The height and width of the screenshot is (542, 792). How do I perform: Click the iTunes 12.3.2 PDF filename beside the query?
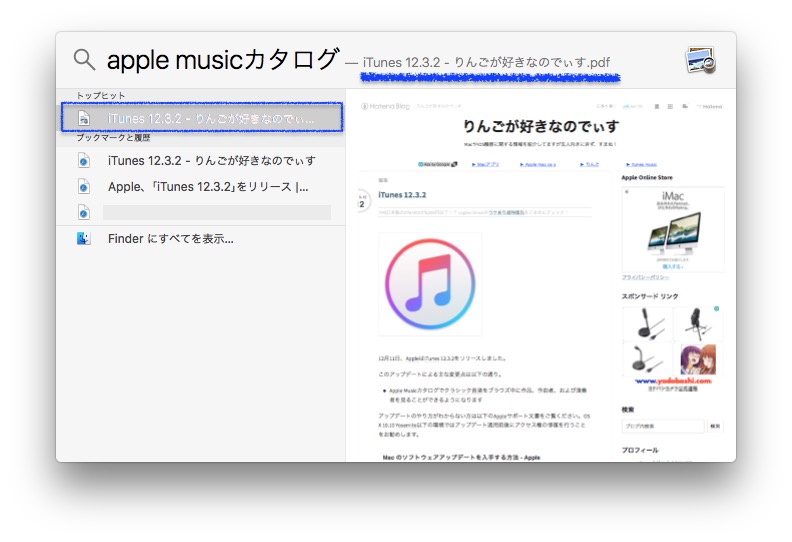[x=486, y=63]
